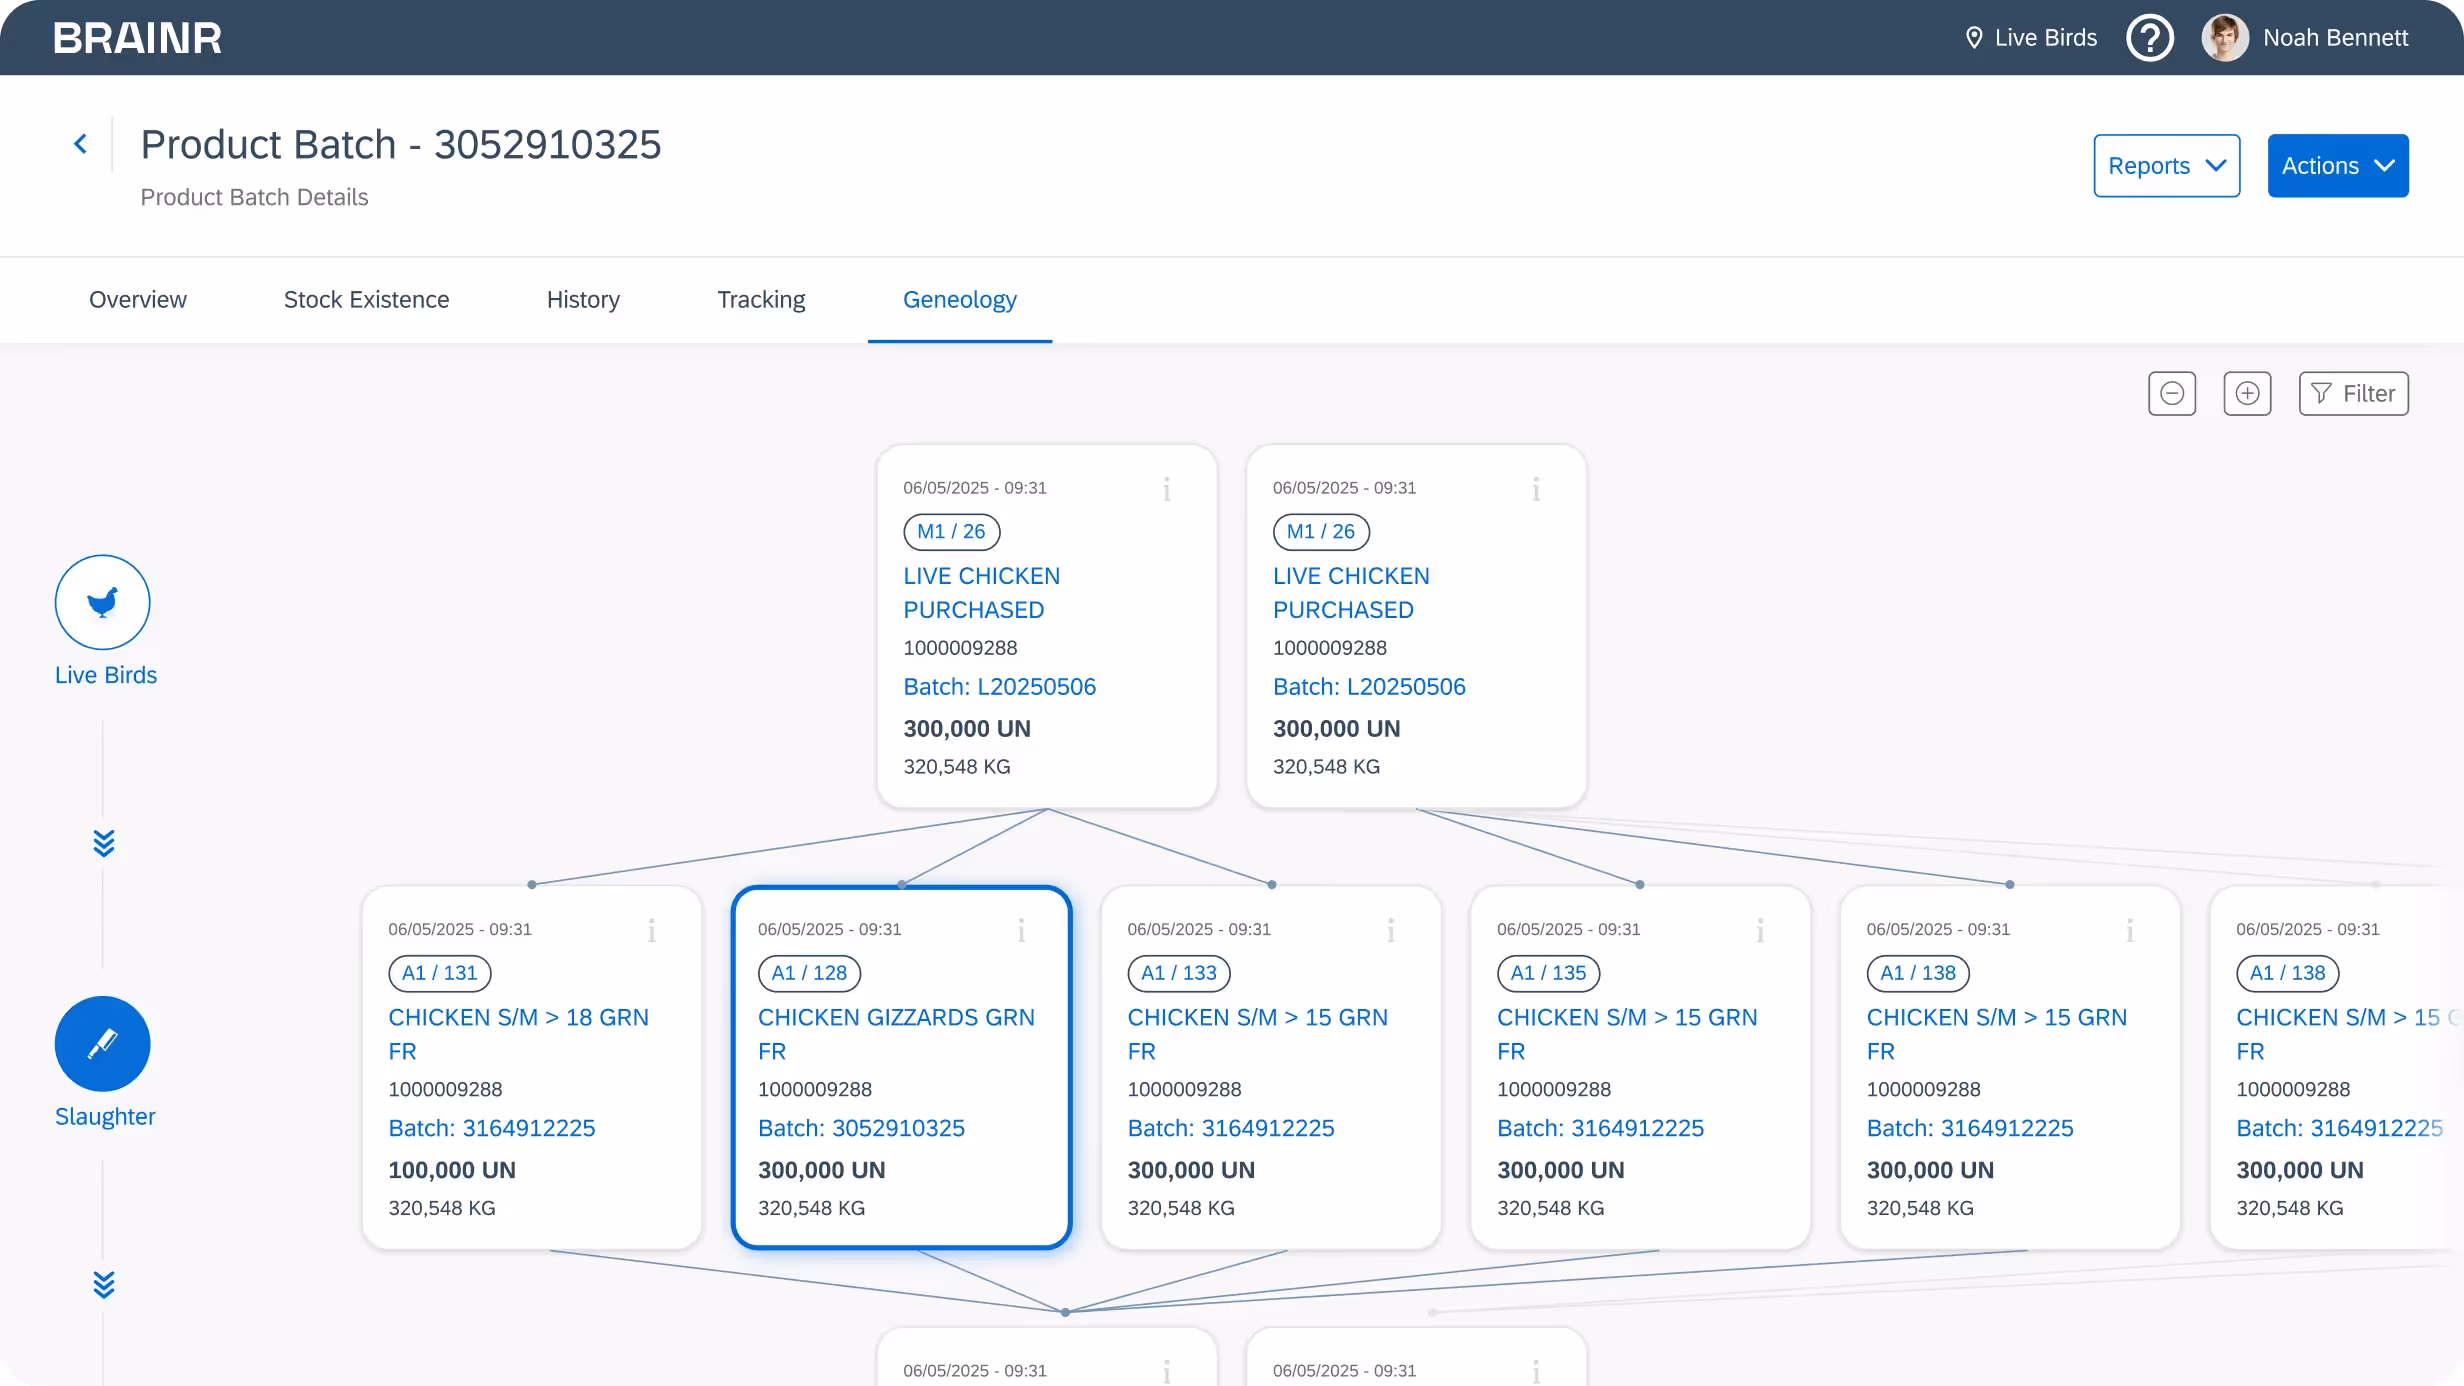The height and width of the screenshot is (1386, 2464).
Task: Click info icon on A1 / 131 card
Action: (651, 931)
